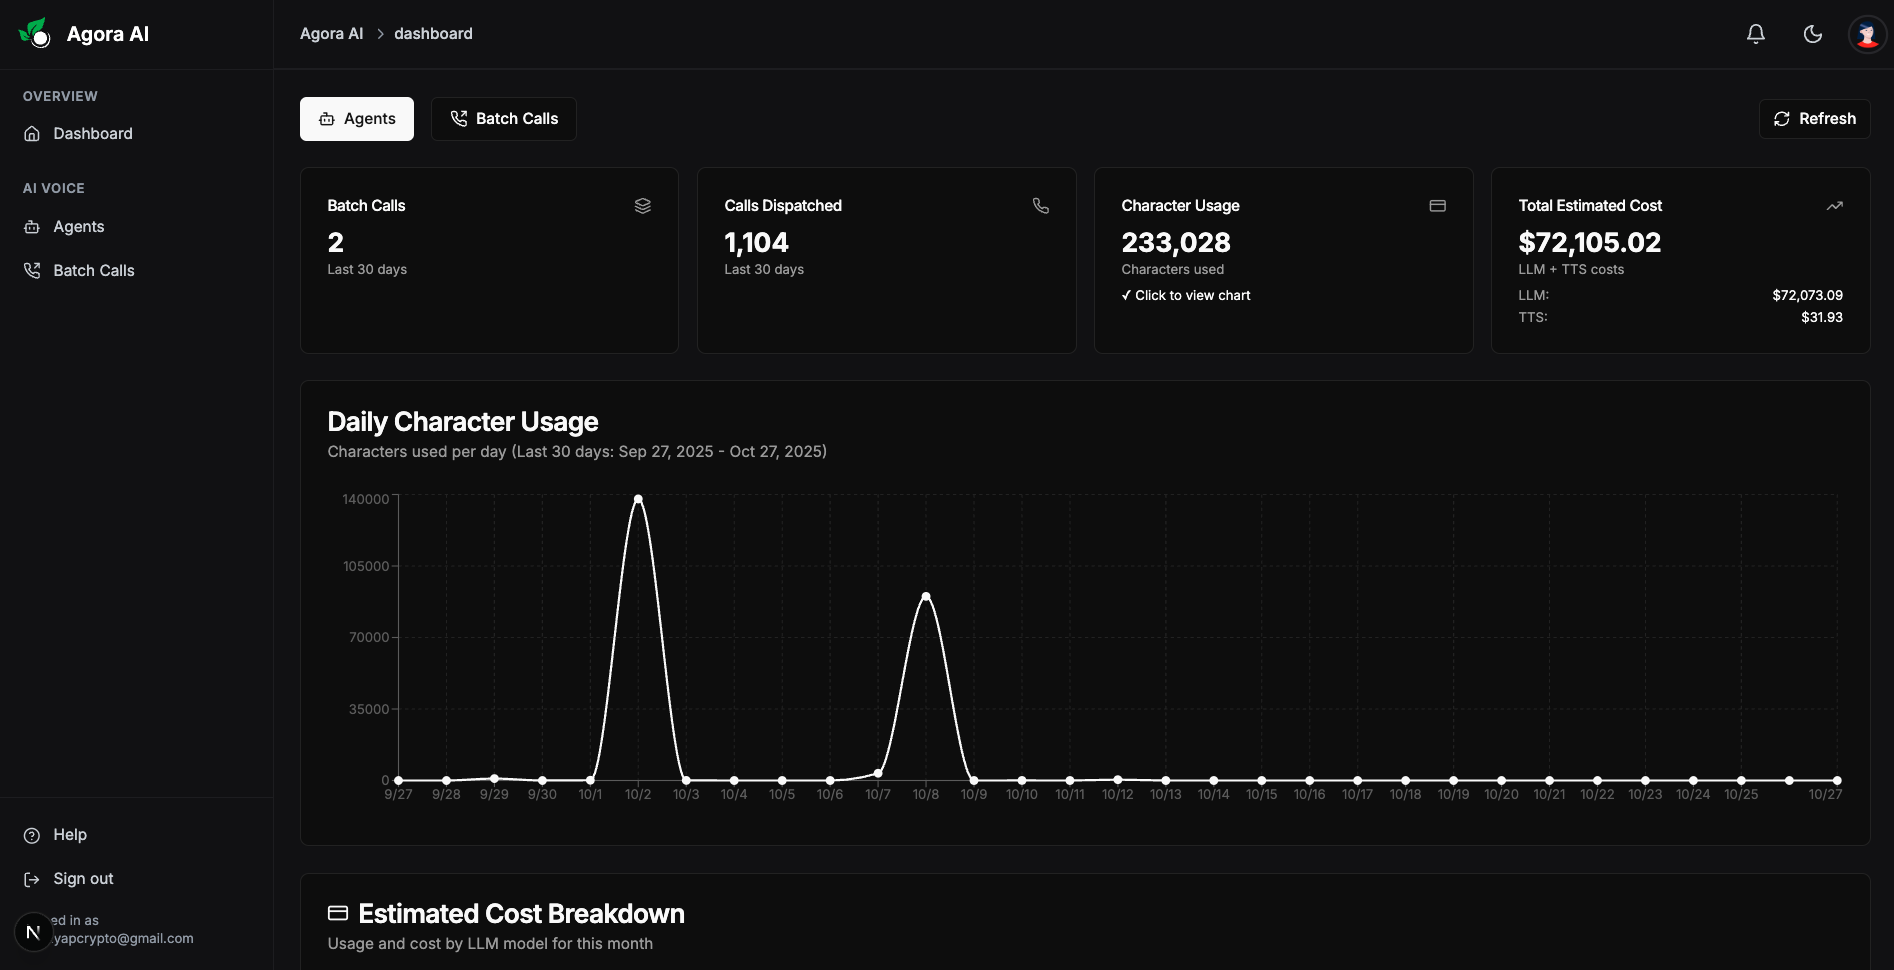Open the user profile avatar

[x=1866, y=34]
